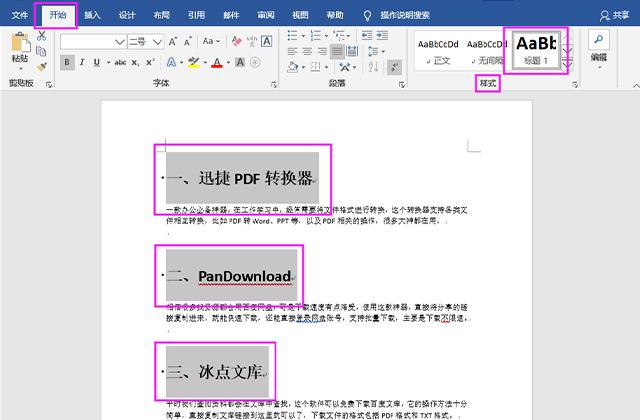Click the Cut scissors icon

(x=42, y=36)
